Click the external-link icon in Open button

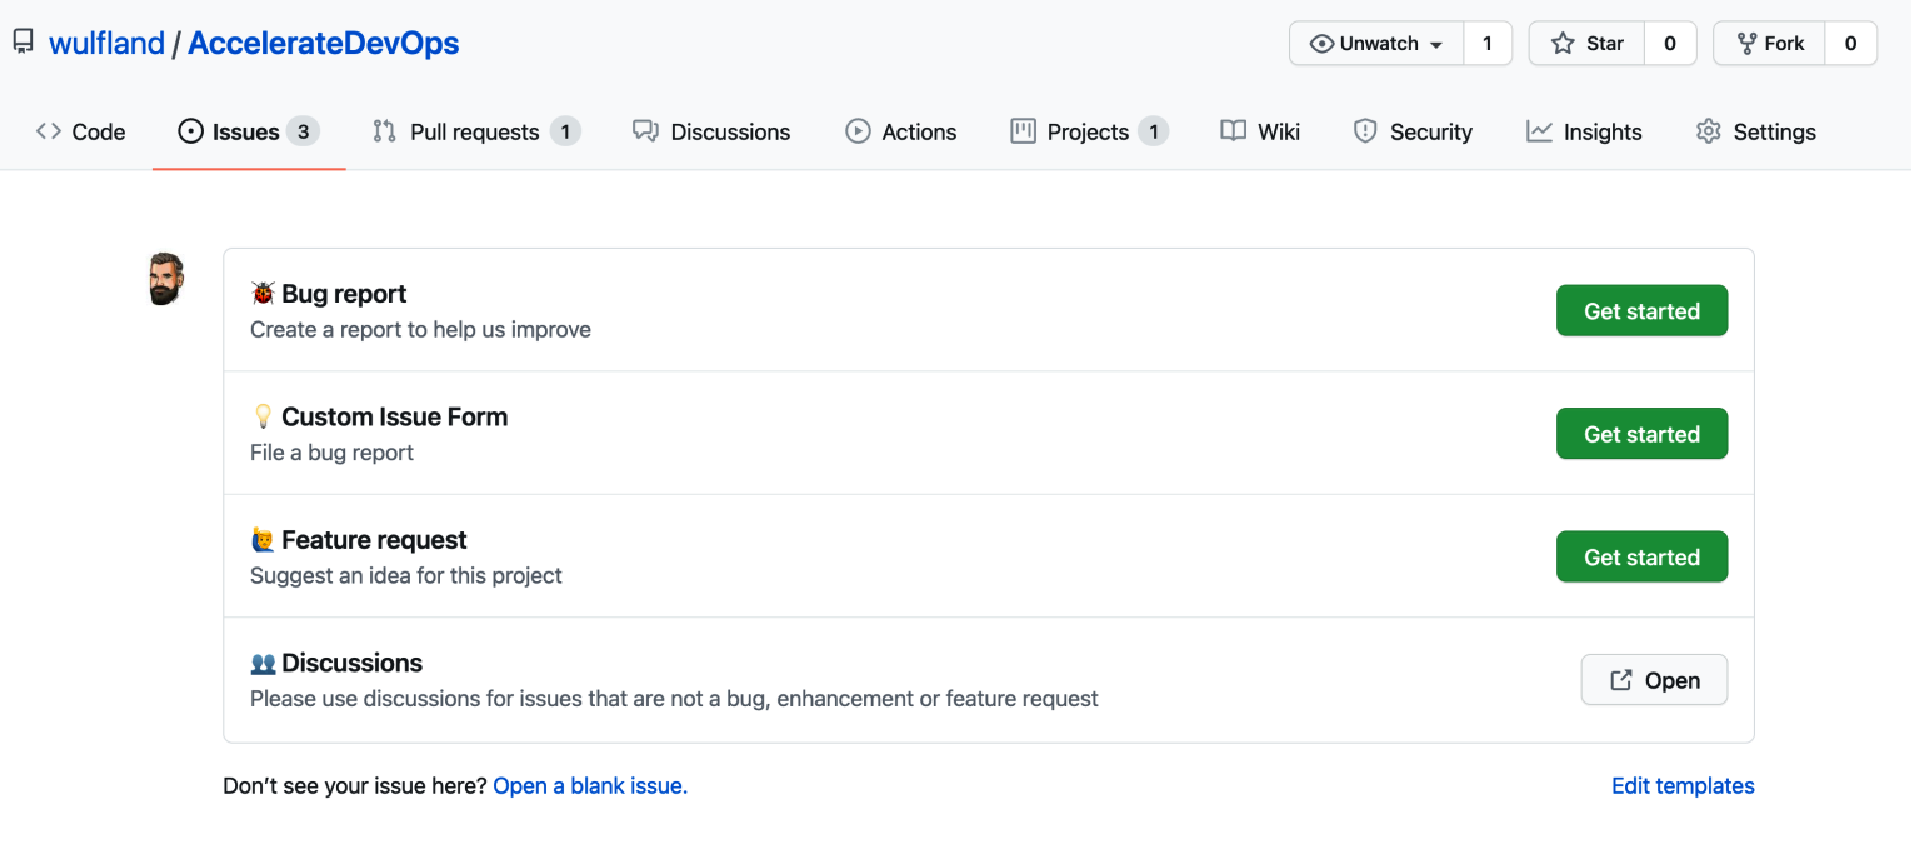pyautogui.click(x=1621, y=680)
